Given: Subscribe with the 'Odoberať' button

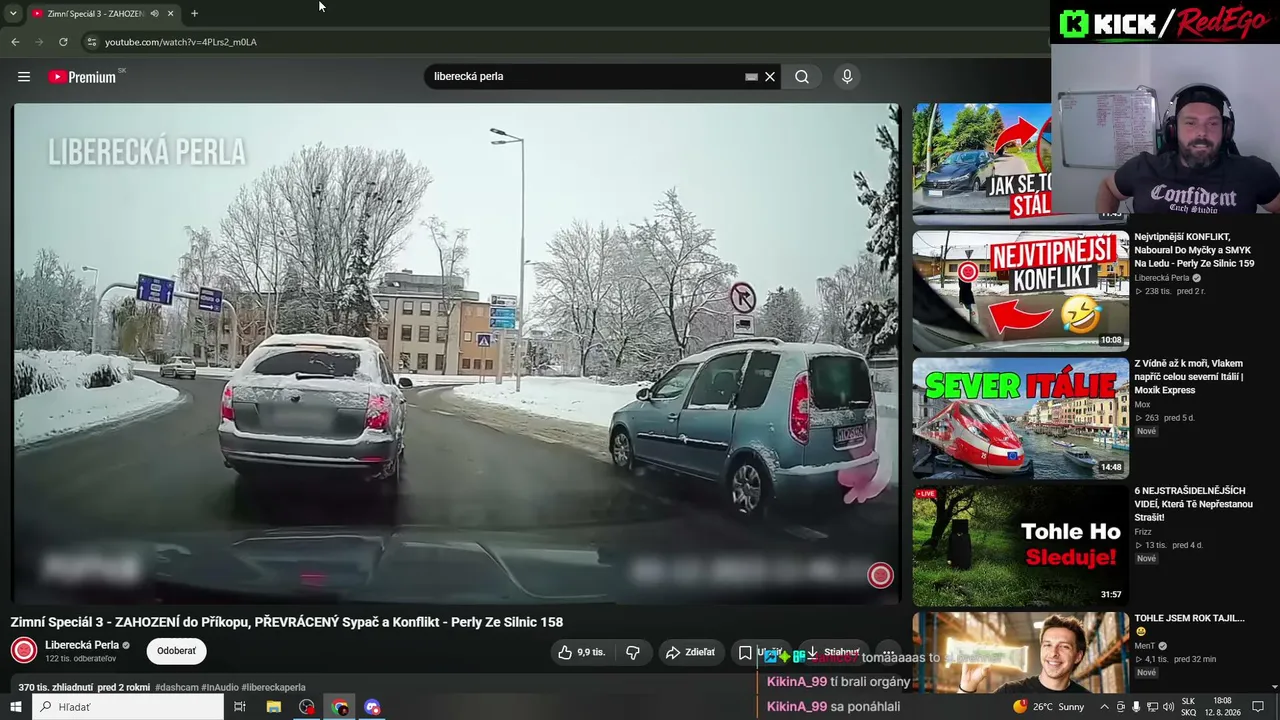Looking at the screenshot, I should pos(176,651).
